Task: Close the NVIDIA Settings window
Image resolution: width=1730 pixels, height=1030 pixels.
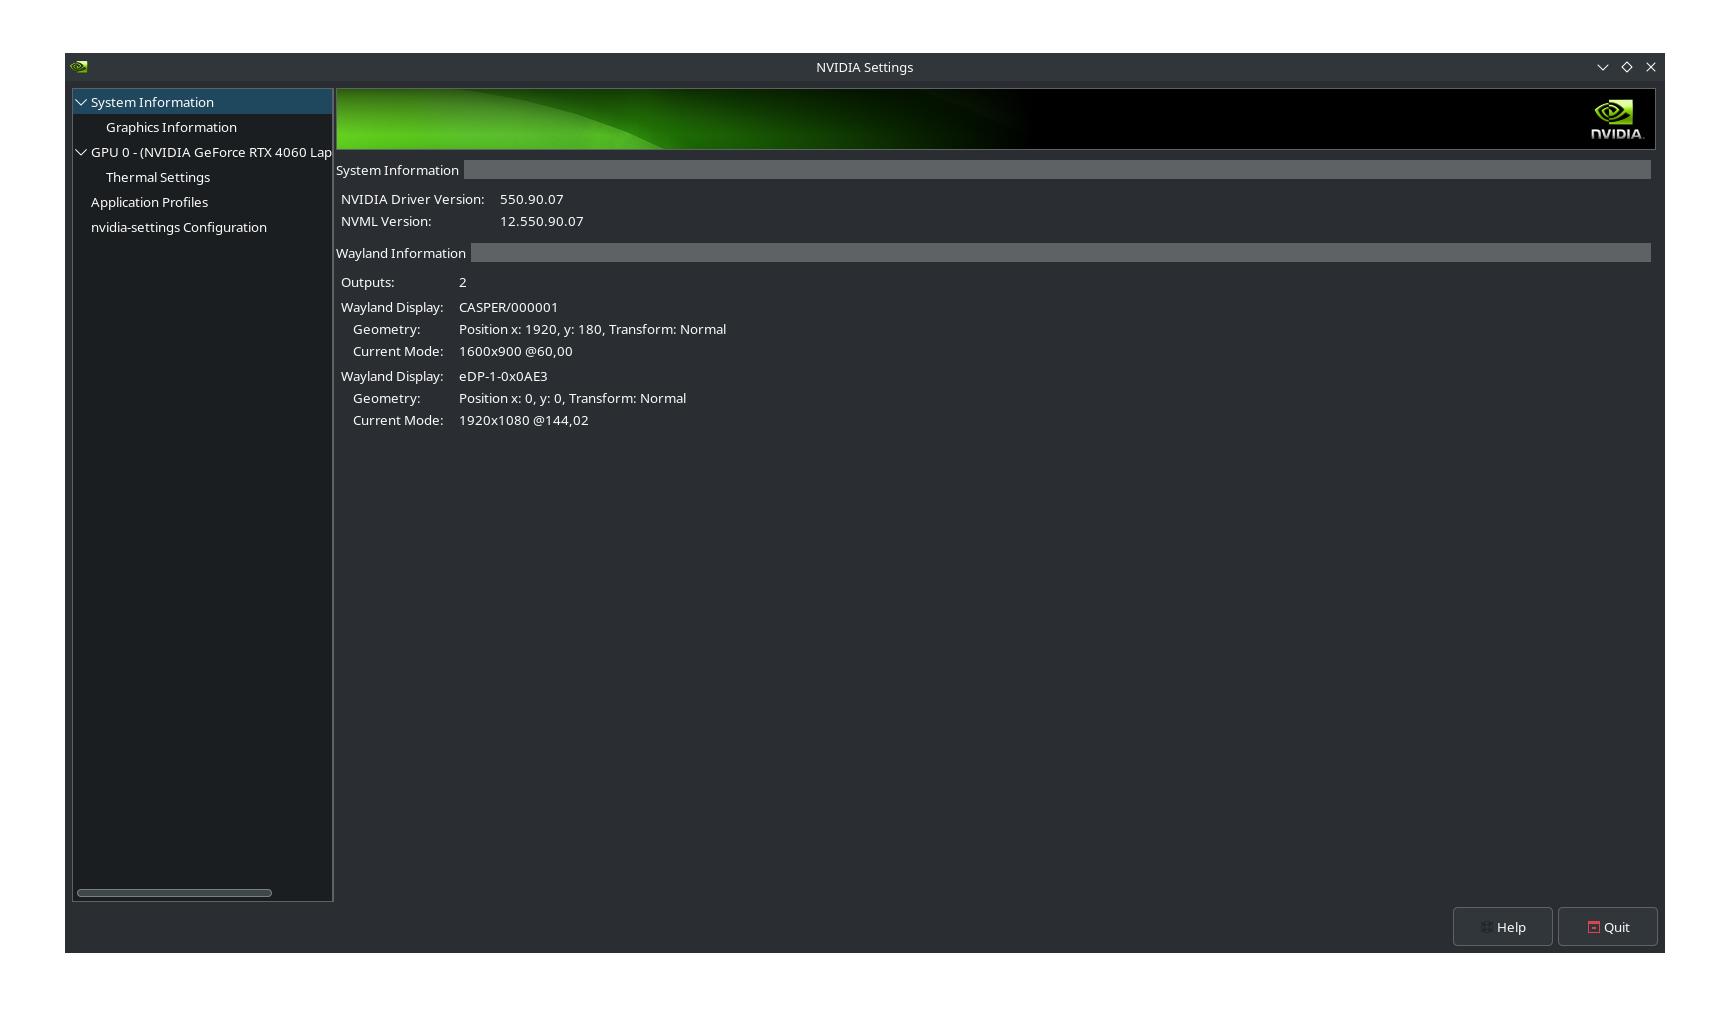Action: coord(1651,67)
